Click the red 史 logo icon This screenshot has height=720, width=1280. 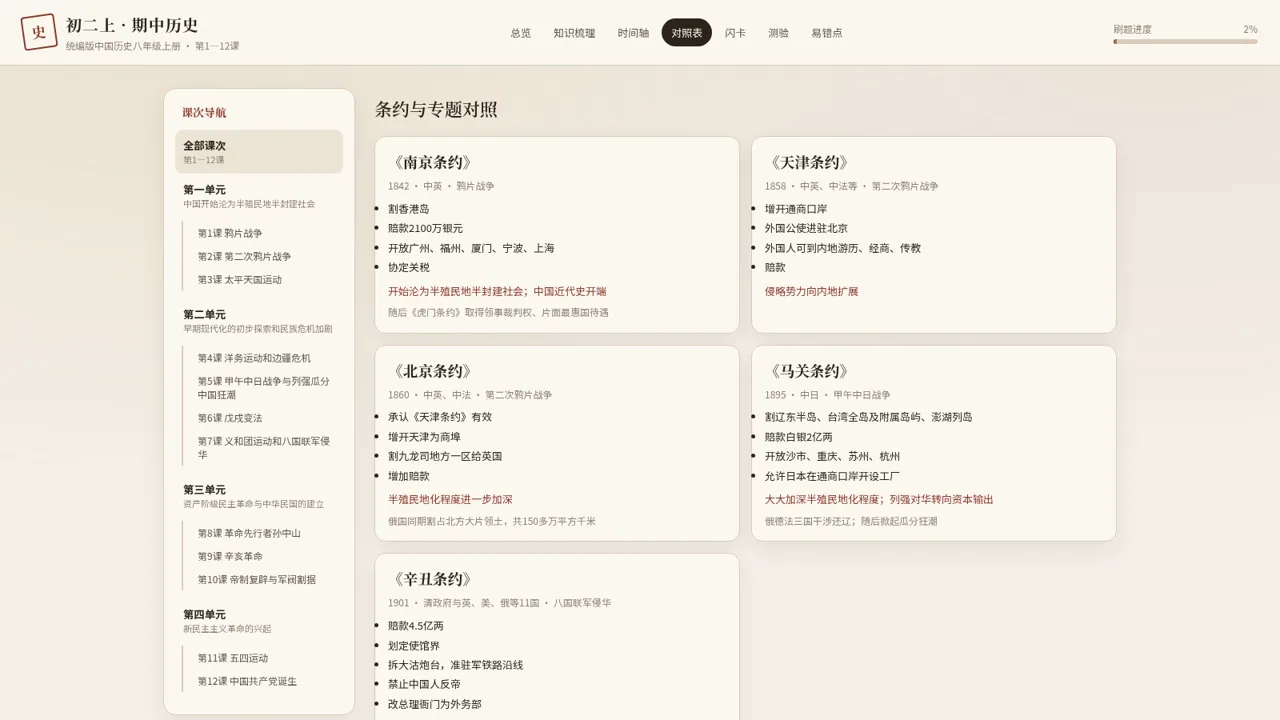tap(39, 32)
